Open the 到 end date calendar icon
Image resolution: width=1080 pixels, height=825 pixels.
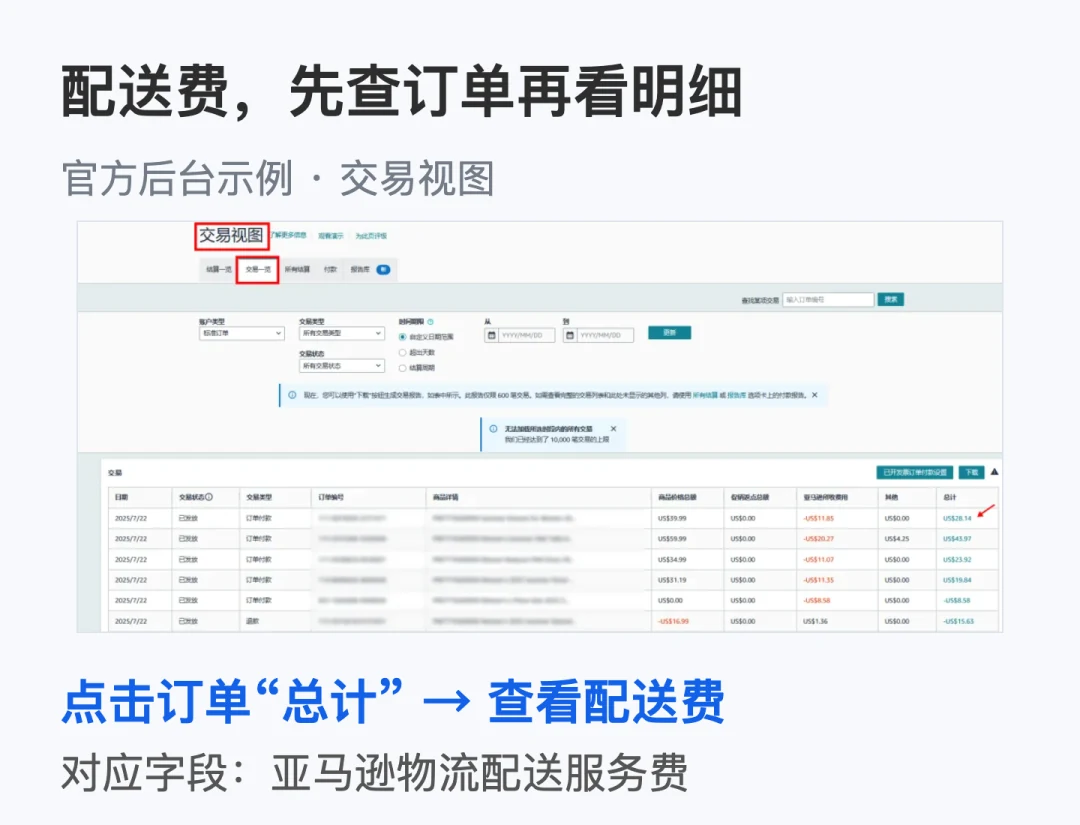point(570,335)
